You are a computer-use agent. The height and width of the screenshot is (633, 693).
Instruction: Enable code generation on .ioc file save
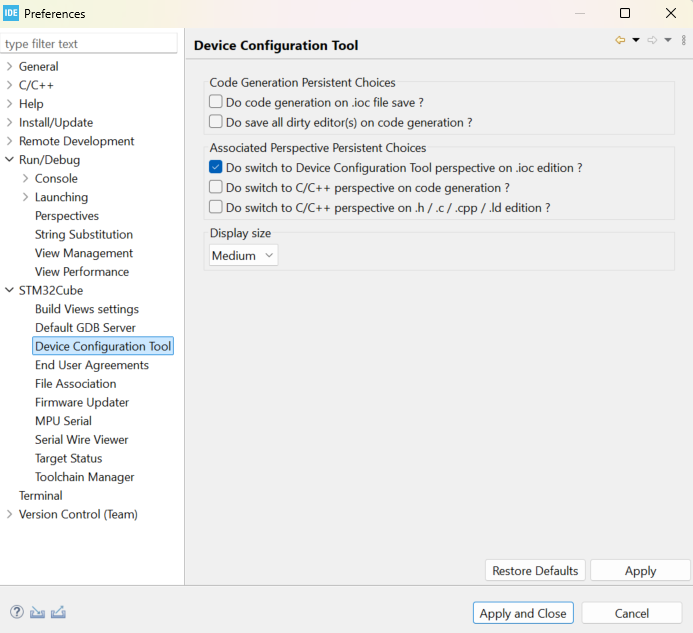pos(216,102)
